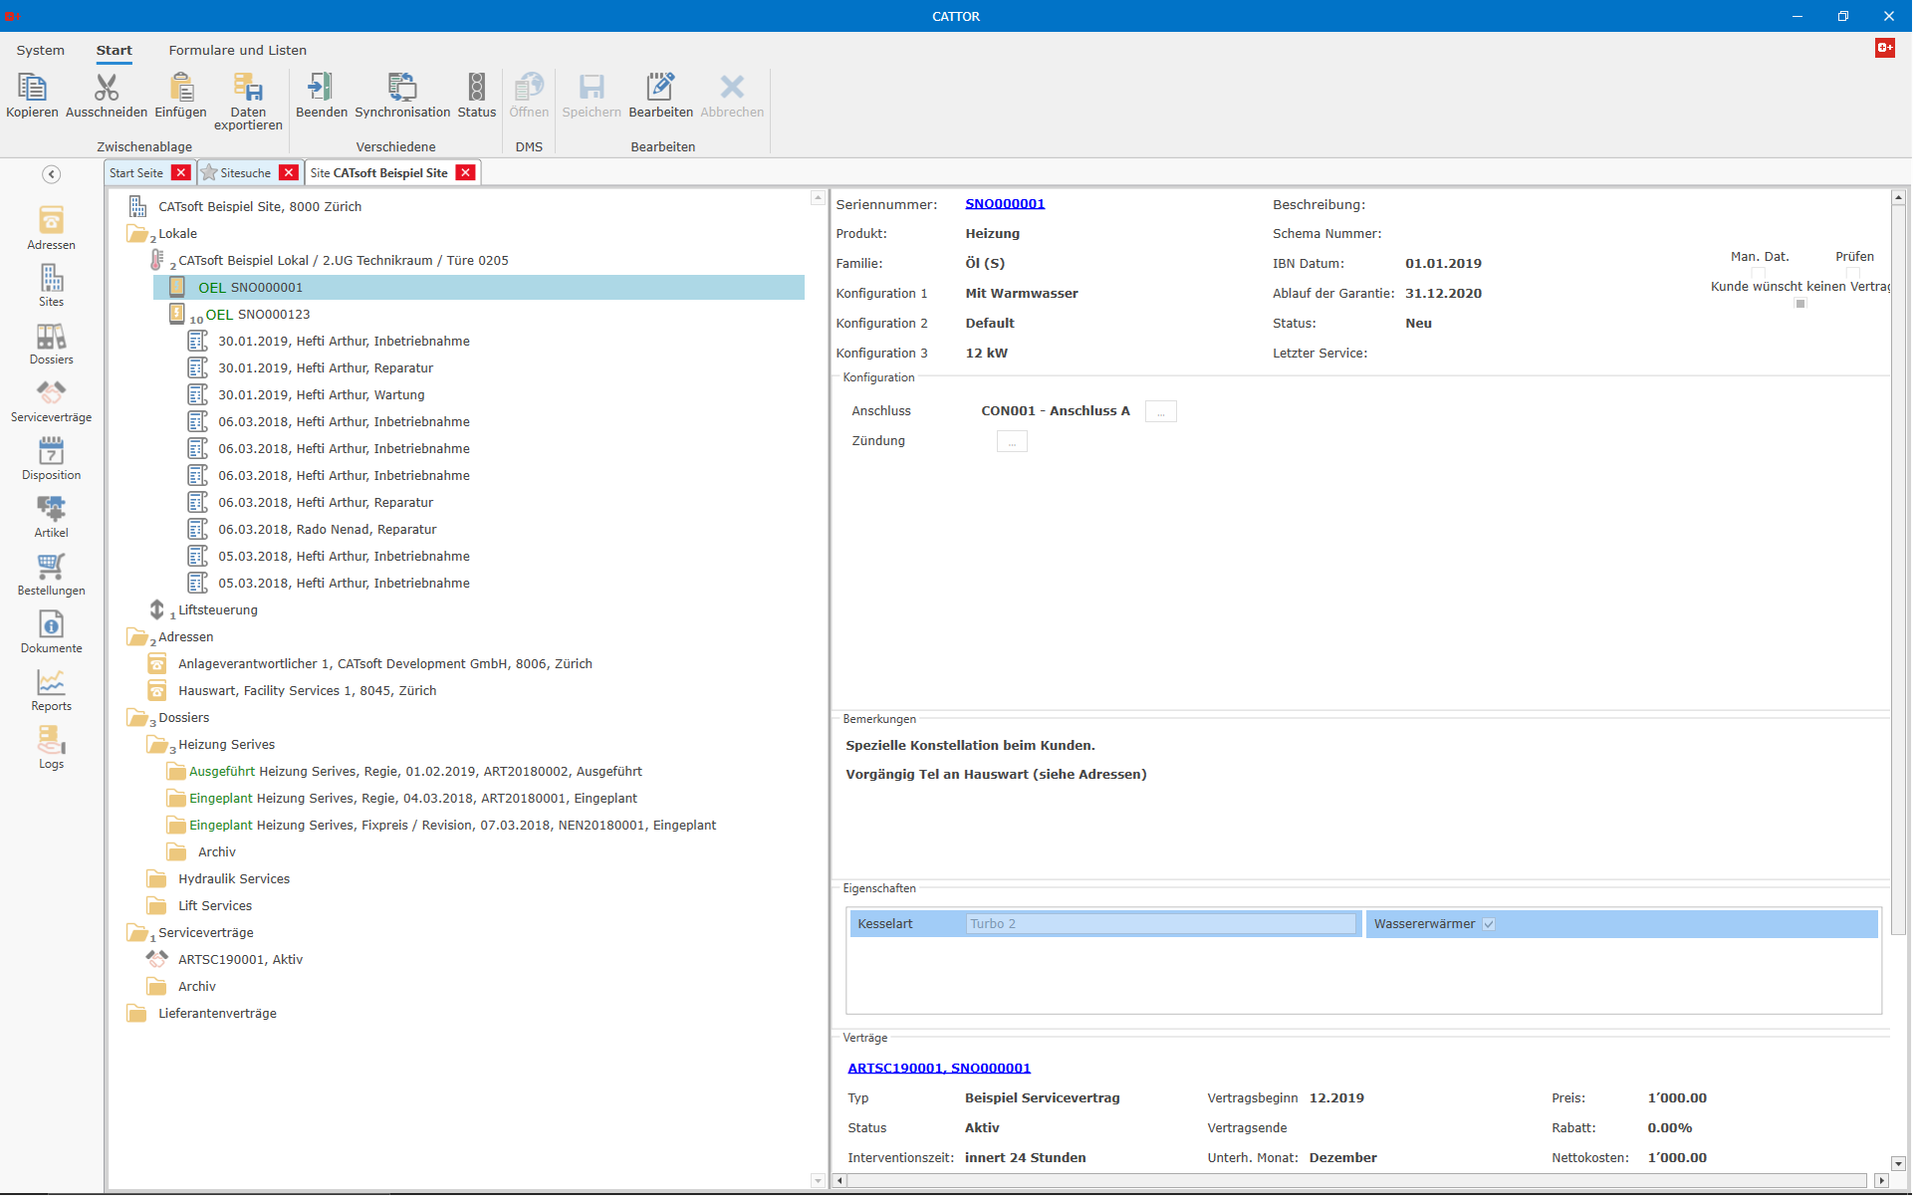Open the Serviceverträge sidebar panel
Image resolution: width=1920 pixels, height=1203 pixels.
pyautogui.click(x=51, y=400)
